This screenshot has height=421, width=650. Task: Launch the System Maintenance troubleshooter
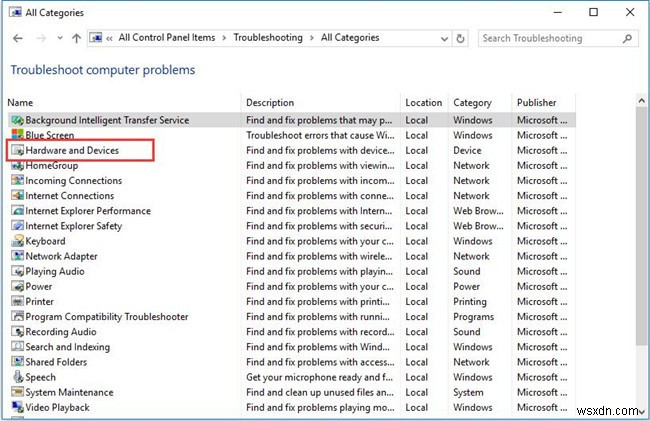point(70,392)
